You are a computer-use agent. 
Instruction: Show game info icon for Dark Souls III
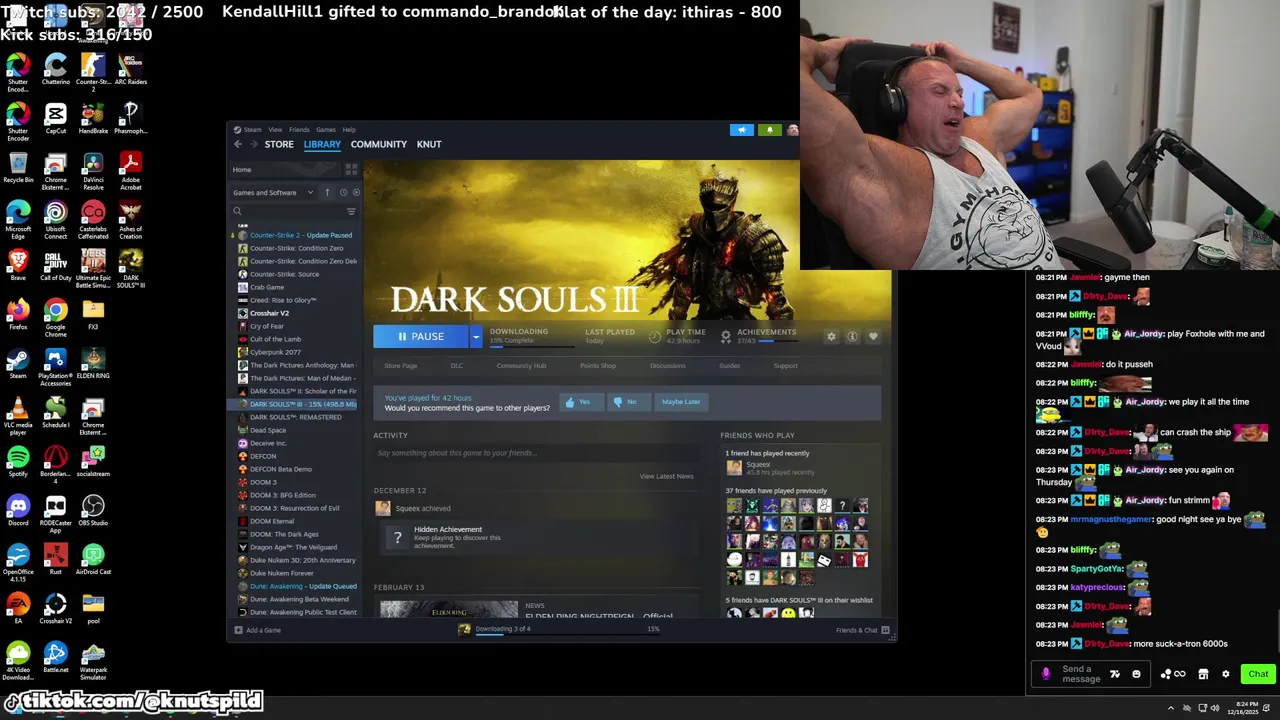click(x=852, y=337)
